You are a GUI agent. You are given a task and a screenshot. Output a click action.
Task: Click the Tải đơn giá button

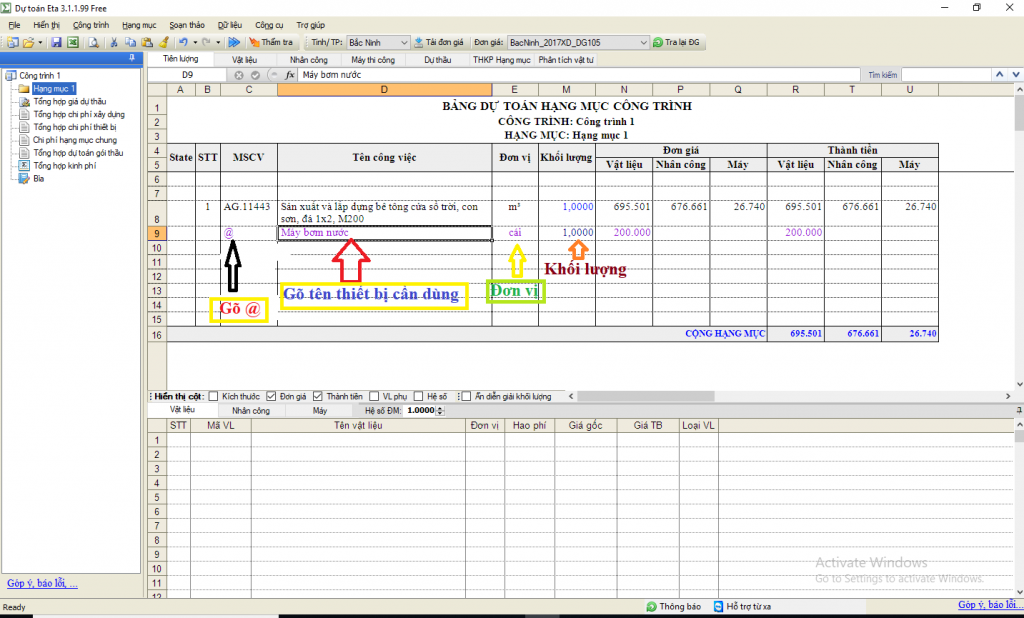point(439,43)
